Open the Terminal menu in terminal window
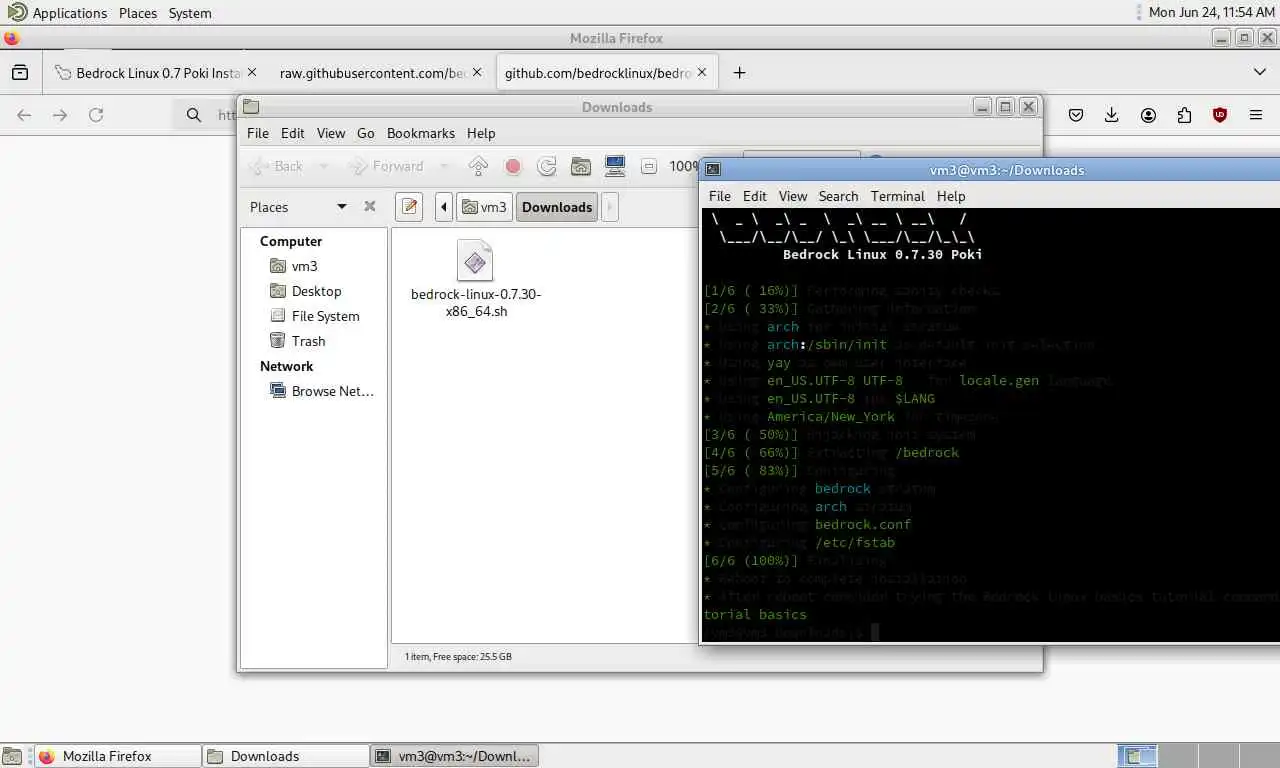The image size is (1280, 768). click(x=897, y=196)
